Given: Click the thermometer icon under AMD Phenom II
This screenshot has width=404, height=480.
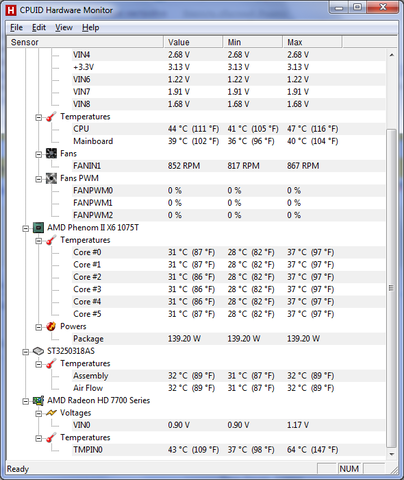Looking at the screenshot, I should pyautogui.click(x=51, y=240).
